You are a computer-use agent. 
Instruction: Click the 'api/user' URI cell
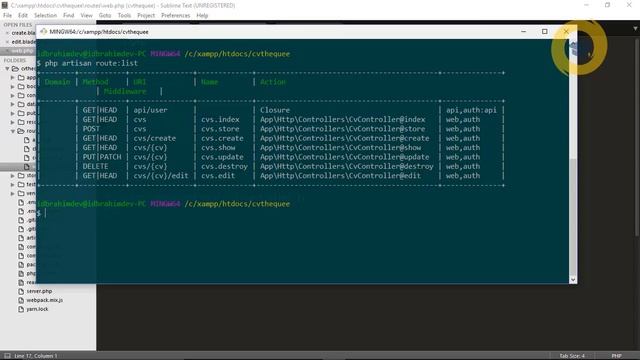150,110
